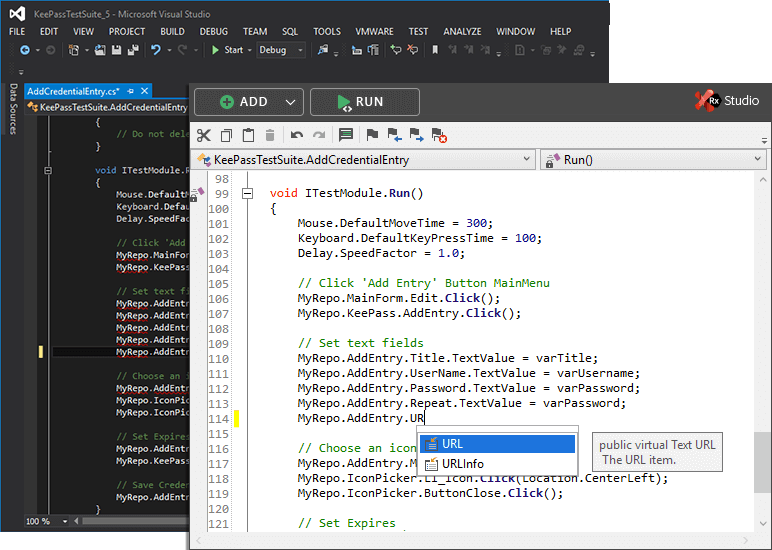Close the AddCredentialEntry.cs tab
Image resolution: width=772 pixels, height=550 pixels.
[144, 91]
